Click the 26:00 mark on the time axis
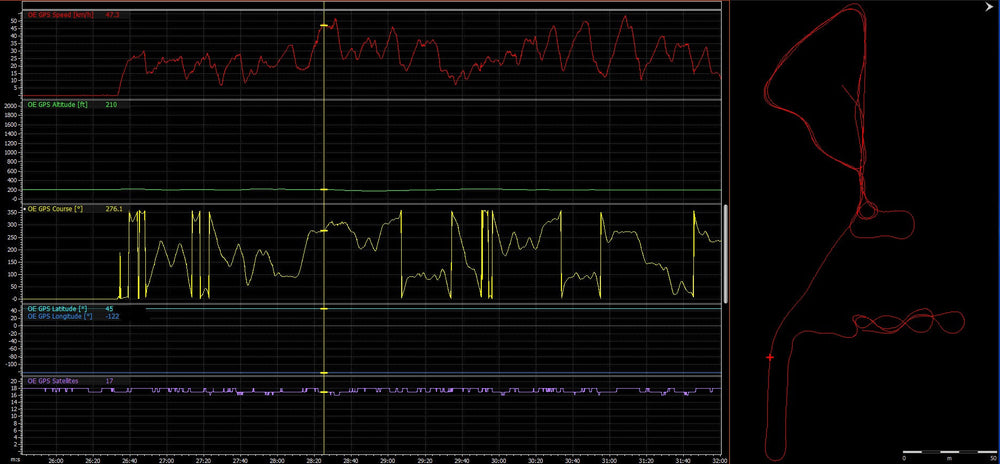This screenshot has width=1000, height=464. 56,460
